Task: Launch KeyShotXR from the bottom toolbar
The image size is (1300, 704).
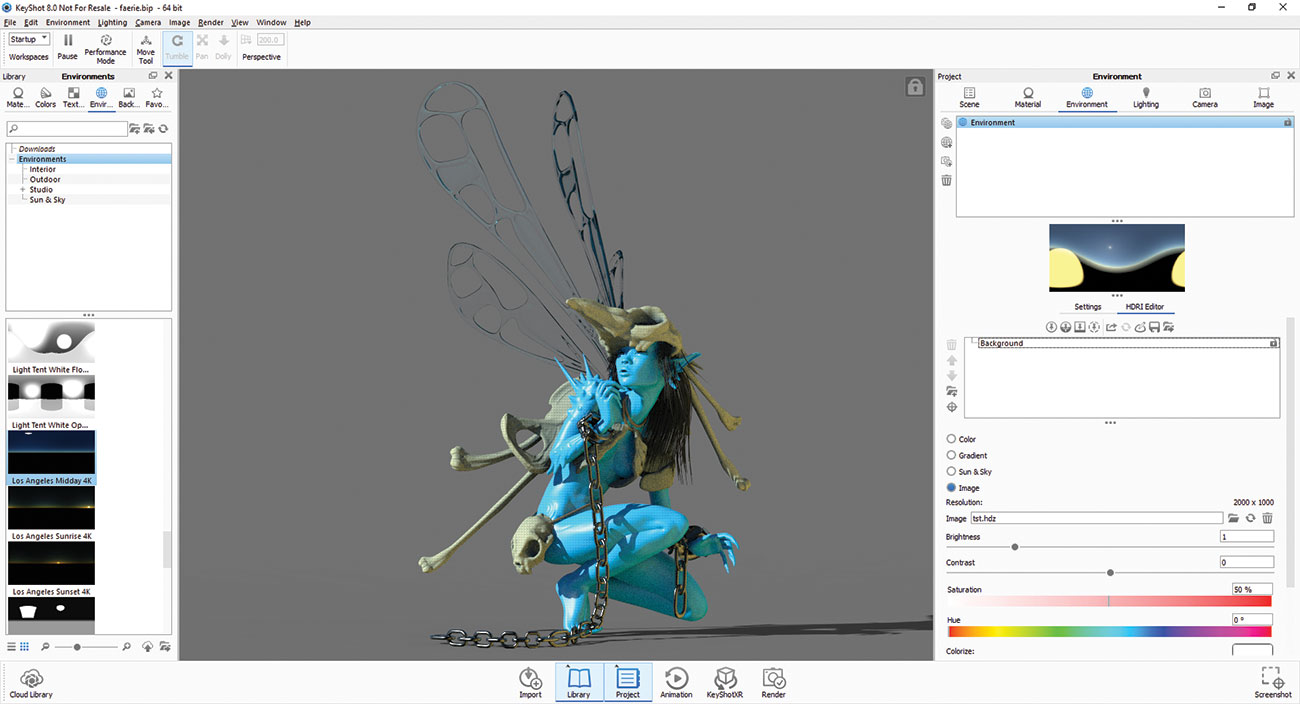Action: tap(725, 683)
